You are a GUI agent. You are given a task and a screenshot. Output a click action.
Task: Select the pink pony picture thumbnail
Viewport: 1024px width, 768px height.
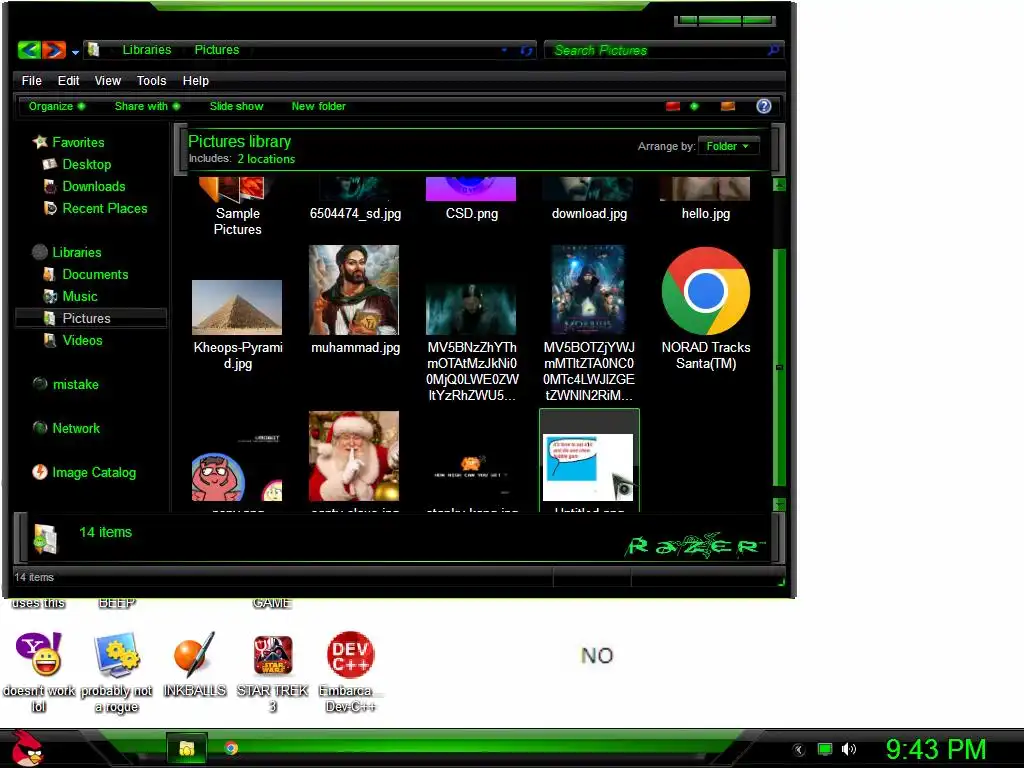point(237,469)
